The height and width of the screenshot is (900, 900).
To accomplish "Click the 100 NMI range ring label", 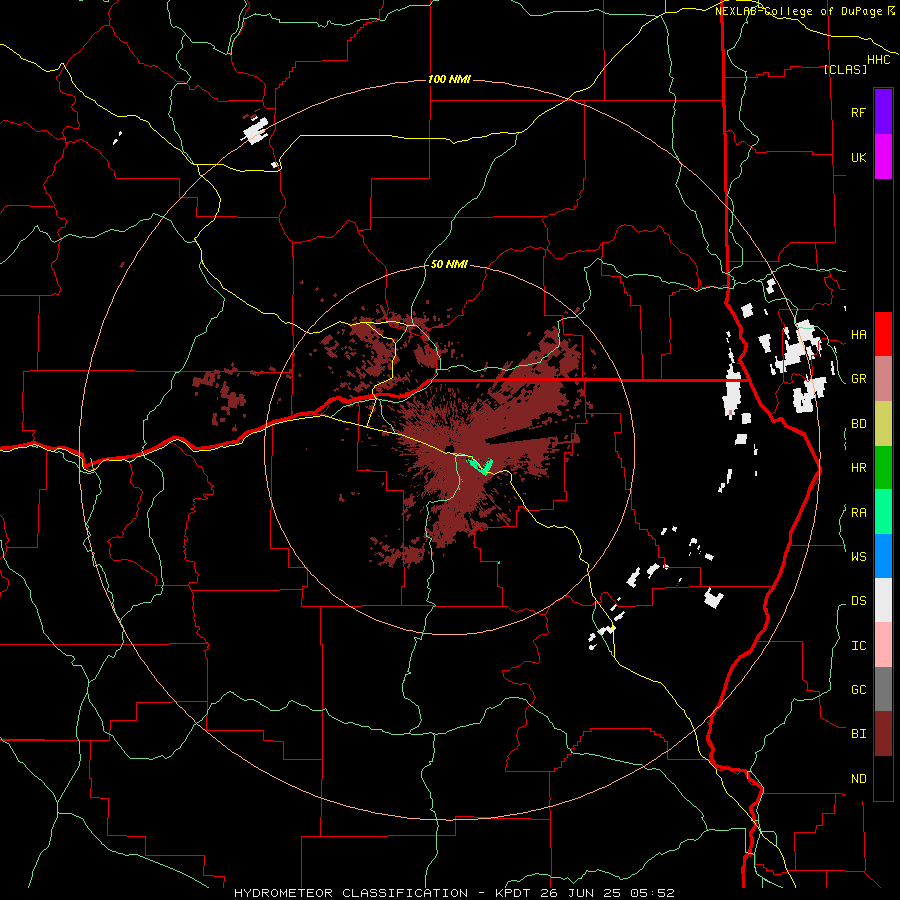I will (x=449, y=79).
